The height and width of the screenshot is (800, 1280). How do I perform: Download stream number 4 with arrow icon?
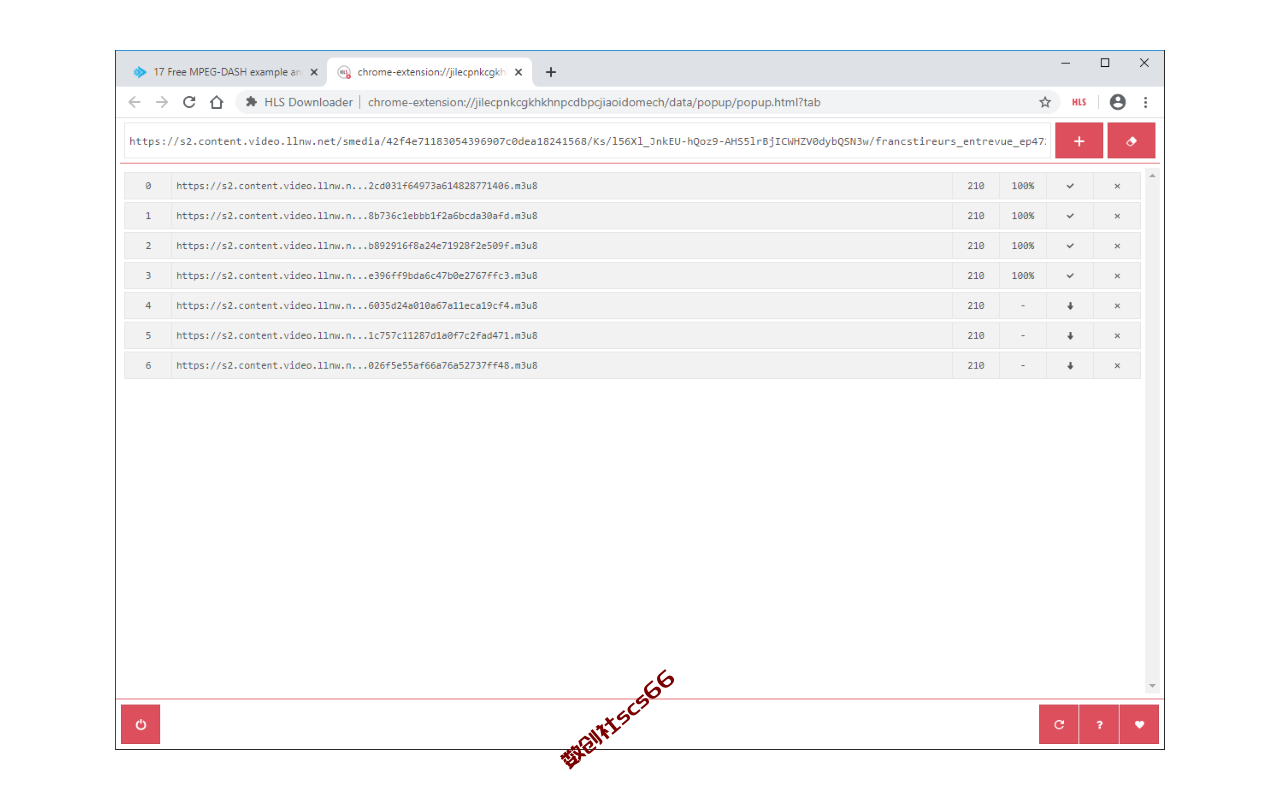click(x=1070, y=306)
